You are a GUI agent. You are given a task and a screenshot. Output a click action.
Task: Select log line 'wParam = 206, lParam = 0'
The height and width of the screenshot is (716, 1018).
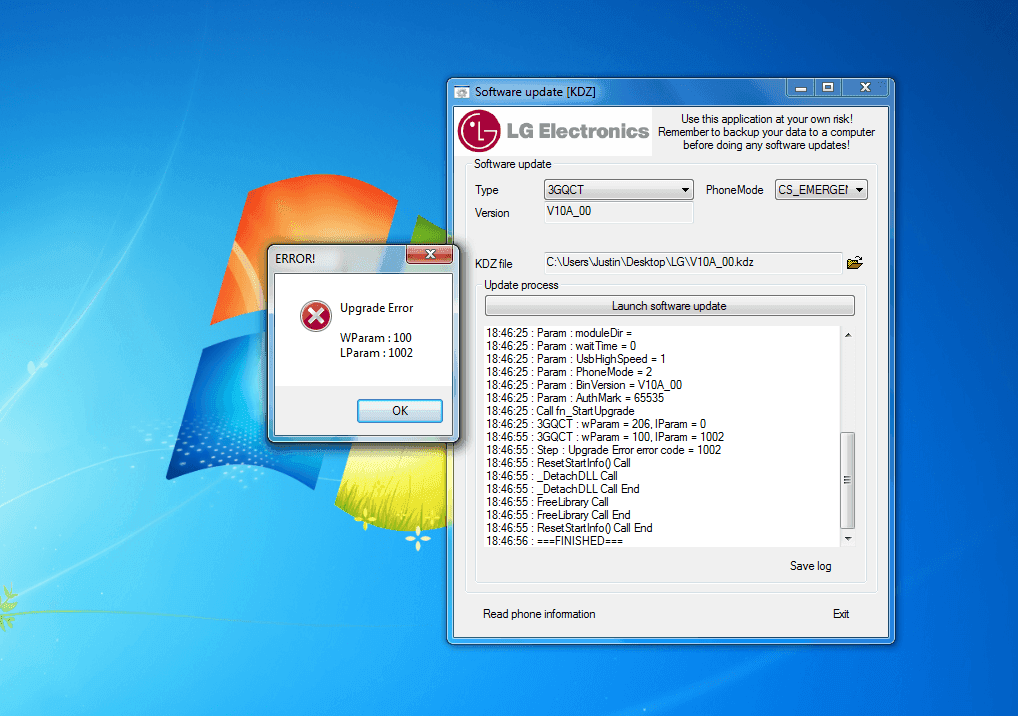596,424
